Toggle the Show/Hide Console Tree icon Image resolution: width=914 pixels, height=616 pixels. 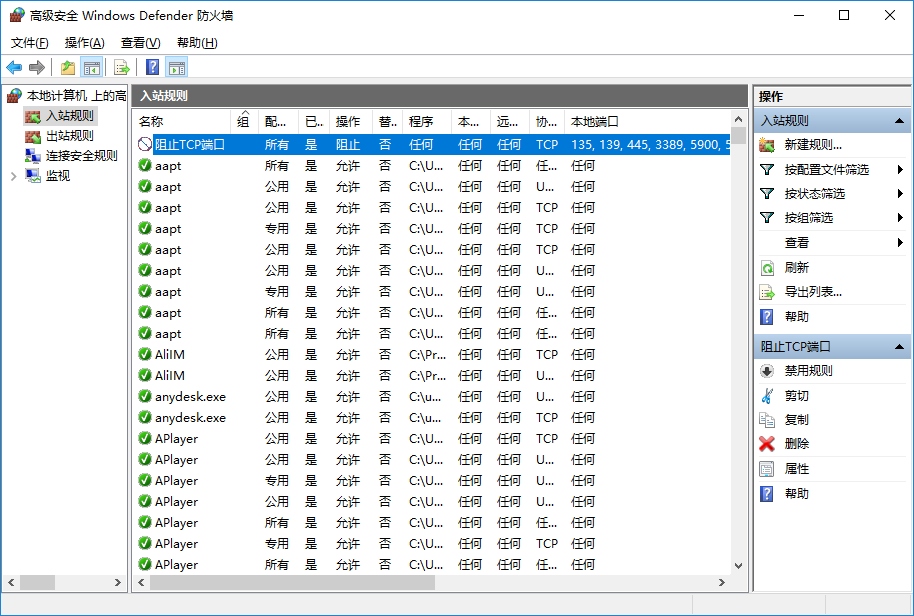92,68
